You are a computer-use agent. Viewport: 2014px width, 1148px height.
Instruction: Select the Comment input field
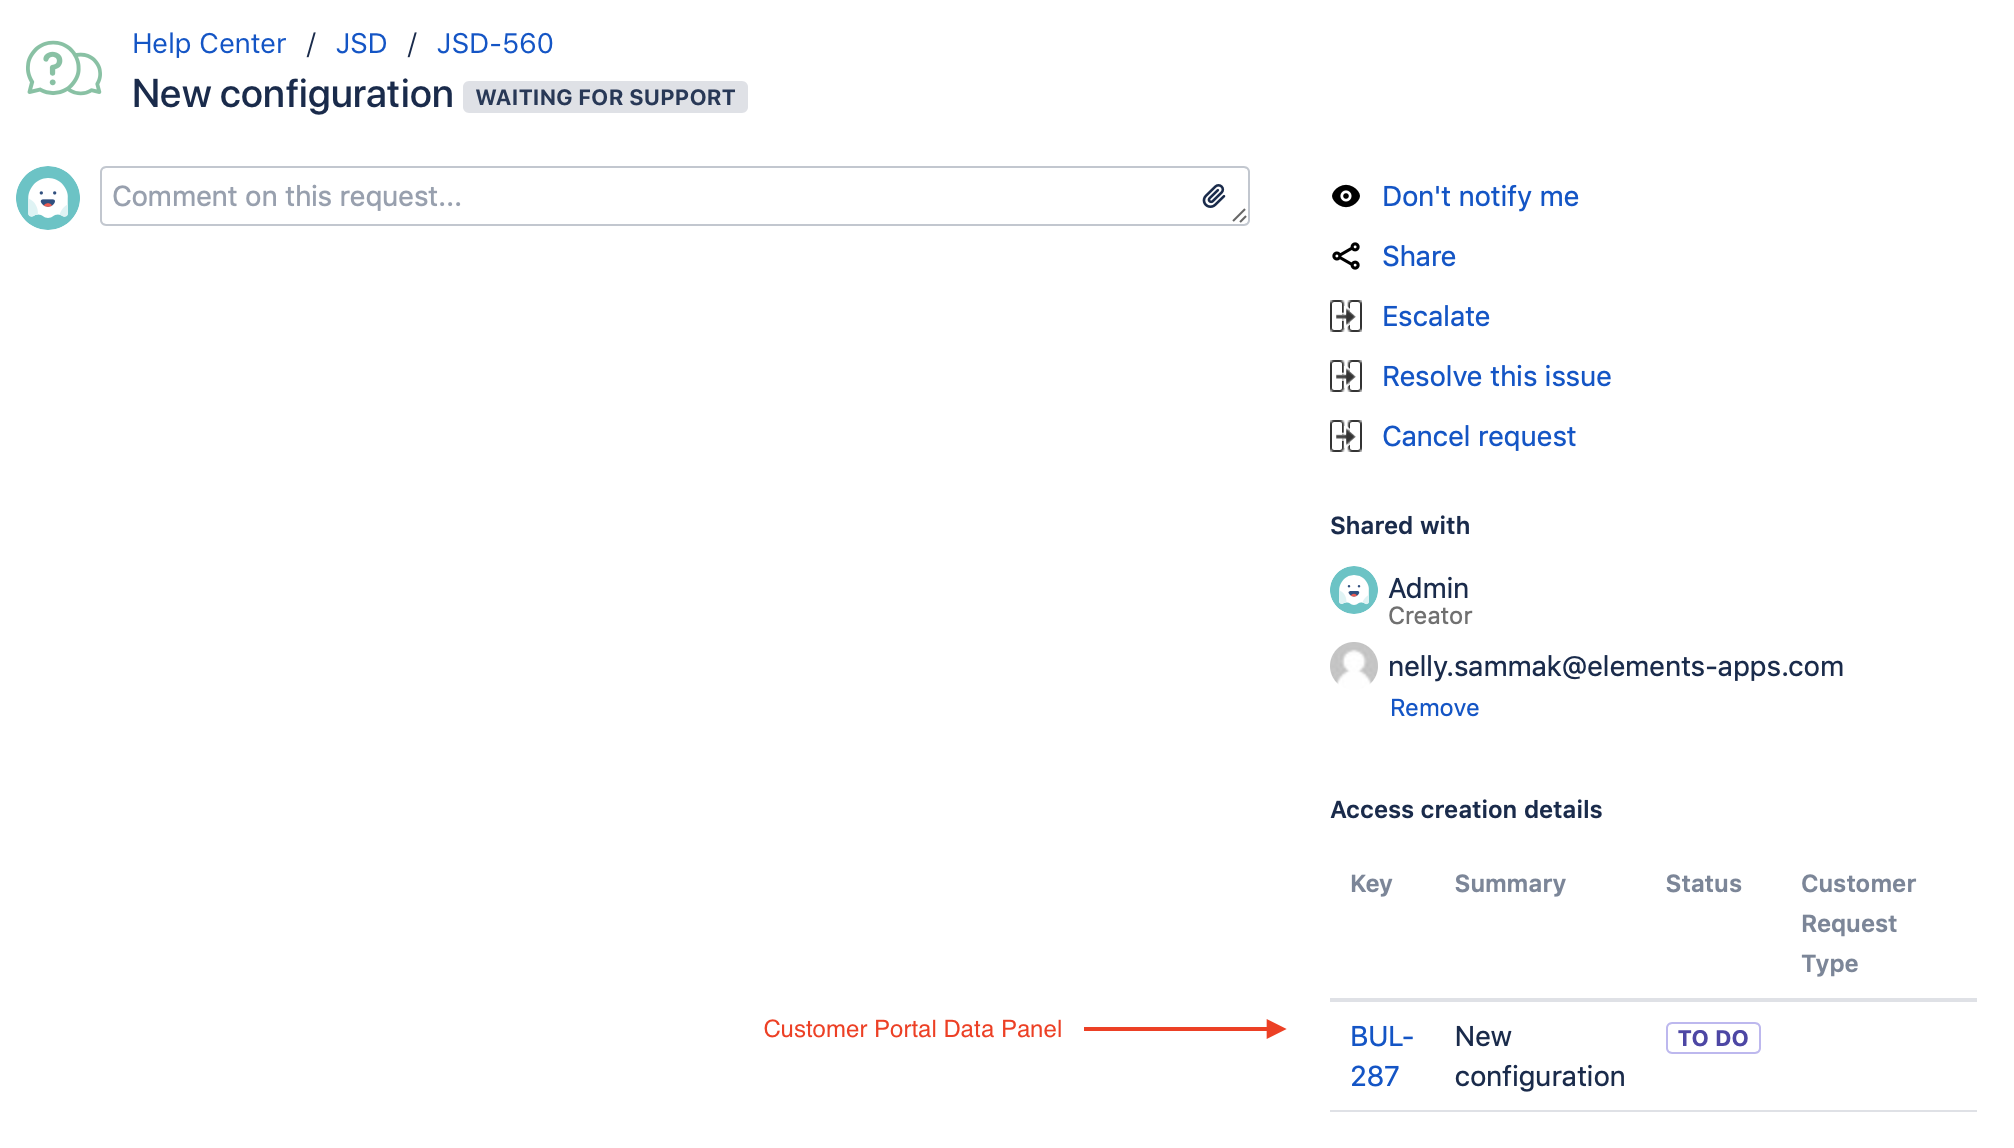point(674,196)
